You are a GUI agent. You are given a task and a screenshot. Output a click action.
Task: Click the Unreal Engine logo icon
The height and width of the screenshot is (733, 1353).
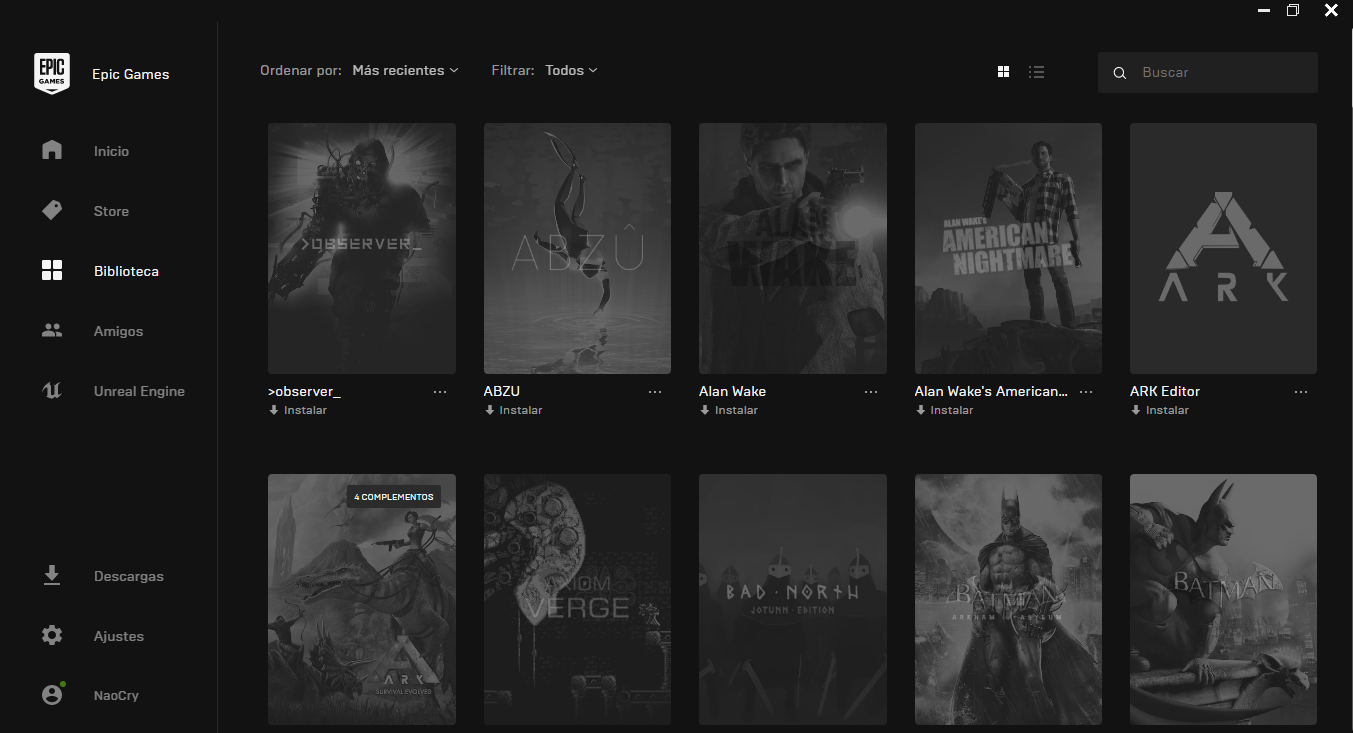tap(52, 391)
